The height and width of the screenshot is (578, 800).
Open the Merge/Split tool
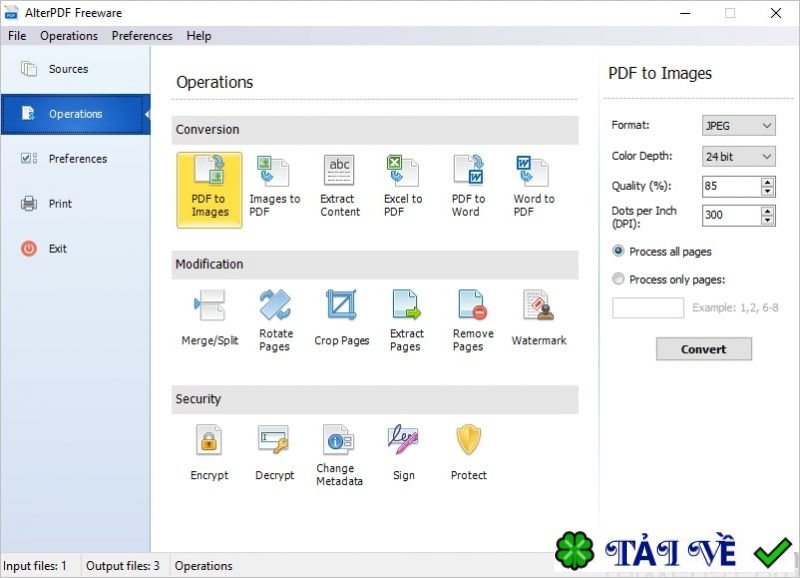click(210, 318)
